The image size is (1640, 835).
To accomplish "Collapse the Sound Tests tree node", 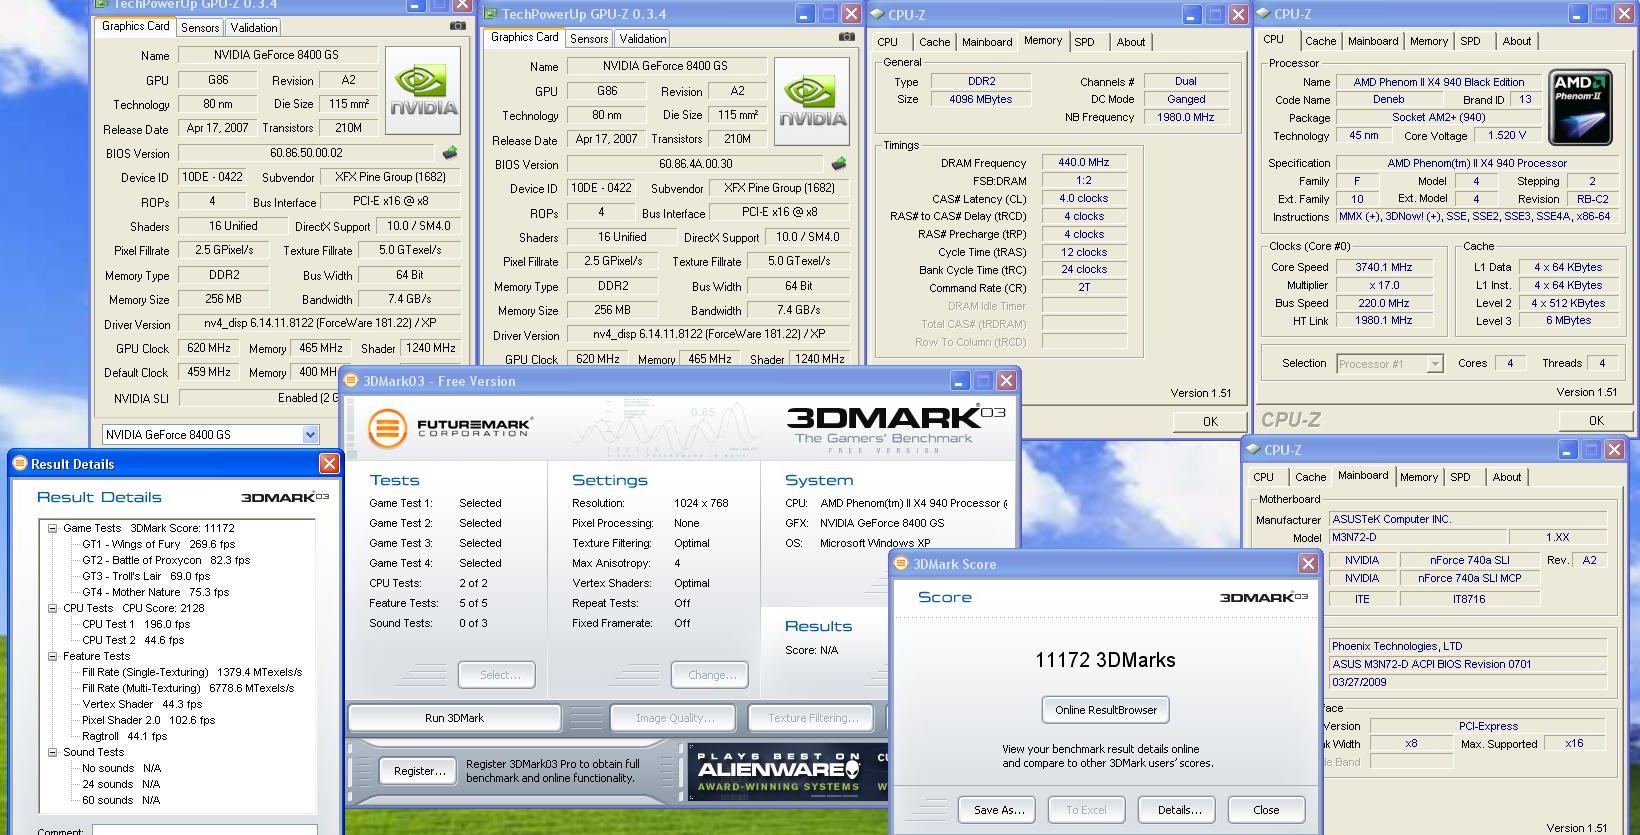I will (52, 752).
